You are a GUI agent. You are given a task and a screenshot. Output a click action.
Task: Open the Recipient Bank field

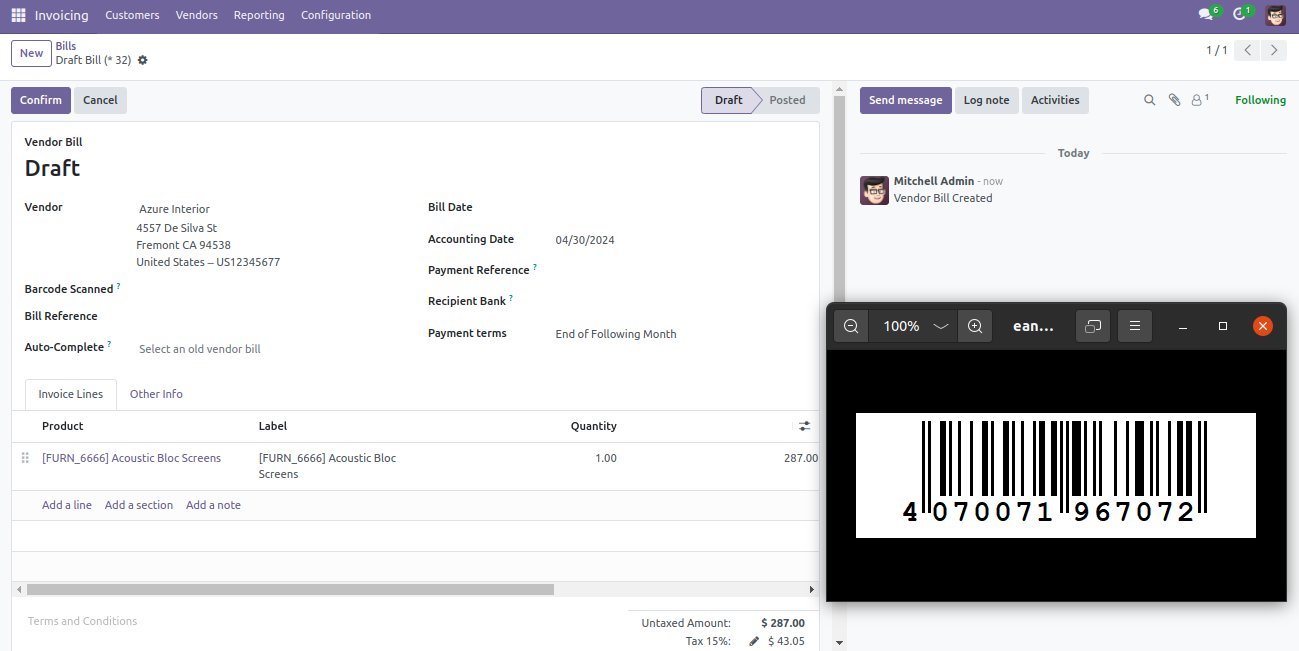click(x=680, y=301)
